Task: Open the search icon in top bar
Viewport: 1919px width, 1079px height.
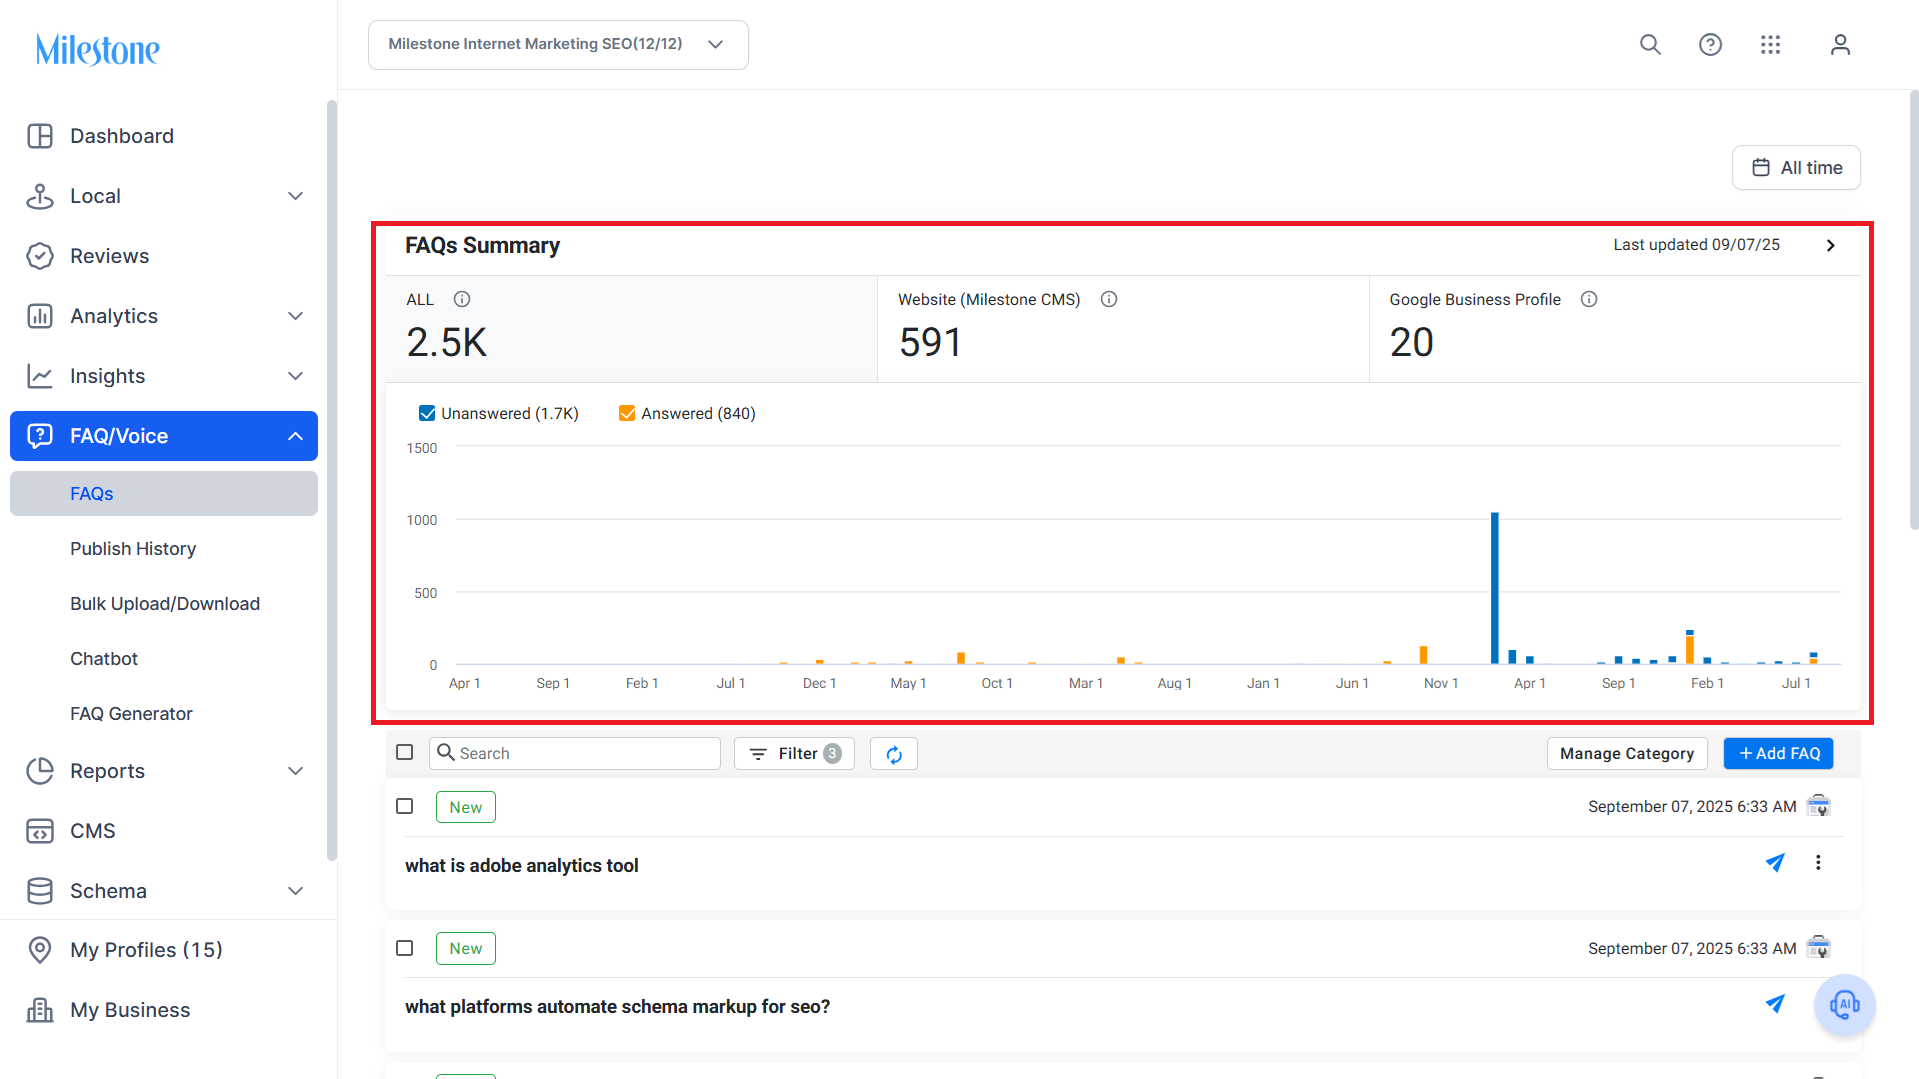Action: pyautogui.click(x=1650, y=45)
